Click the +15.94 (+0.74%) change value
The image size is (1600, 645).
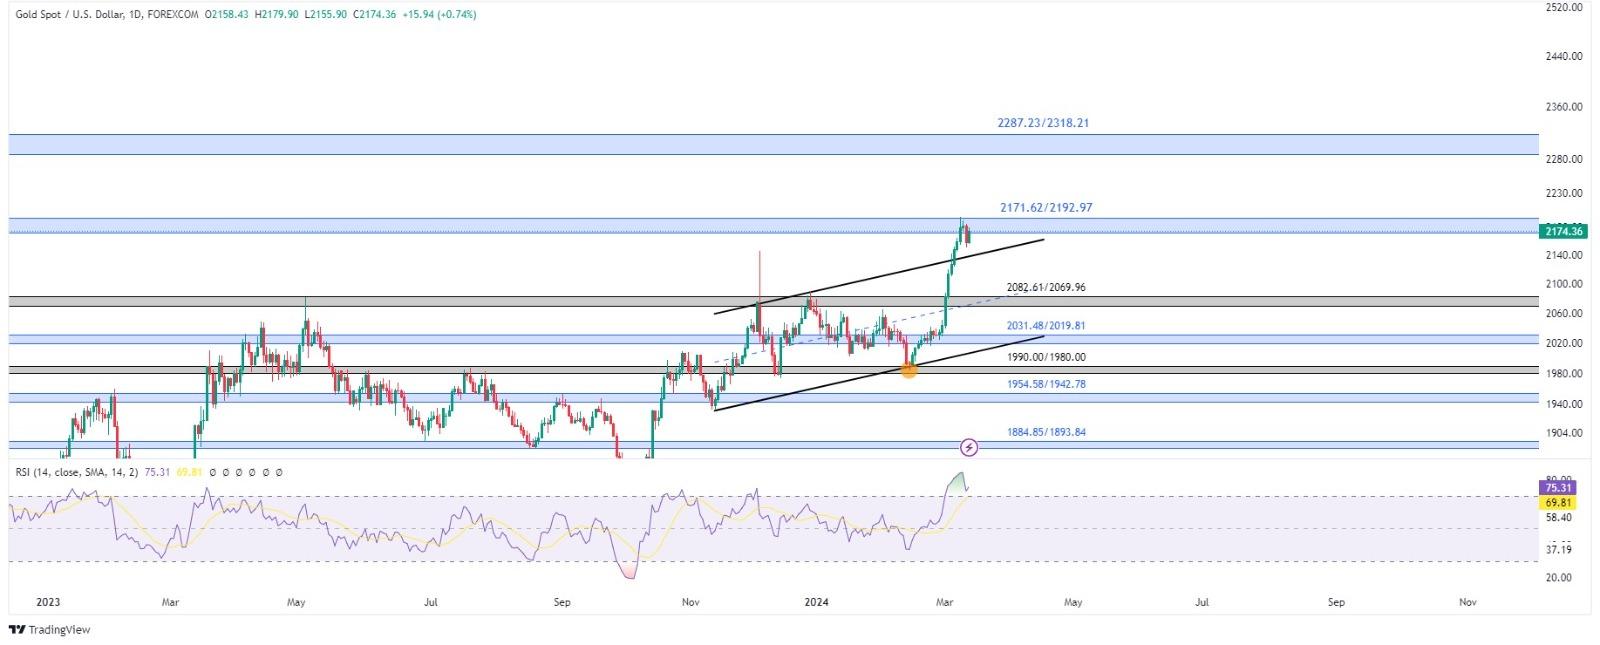439,15
